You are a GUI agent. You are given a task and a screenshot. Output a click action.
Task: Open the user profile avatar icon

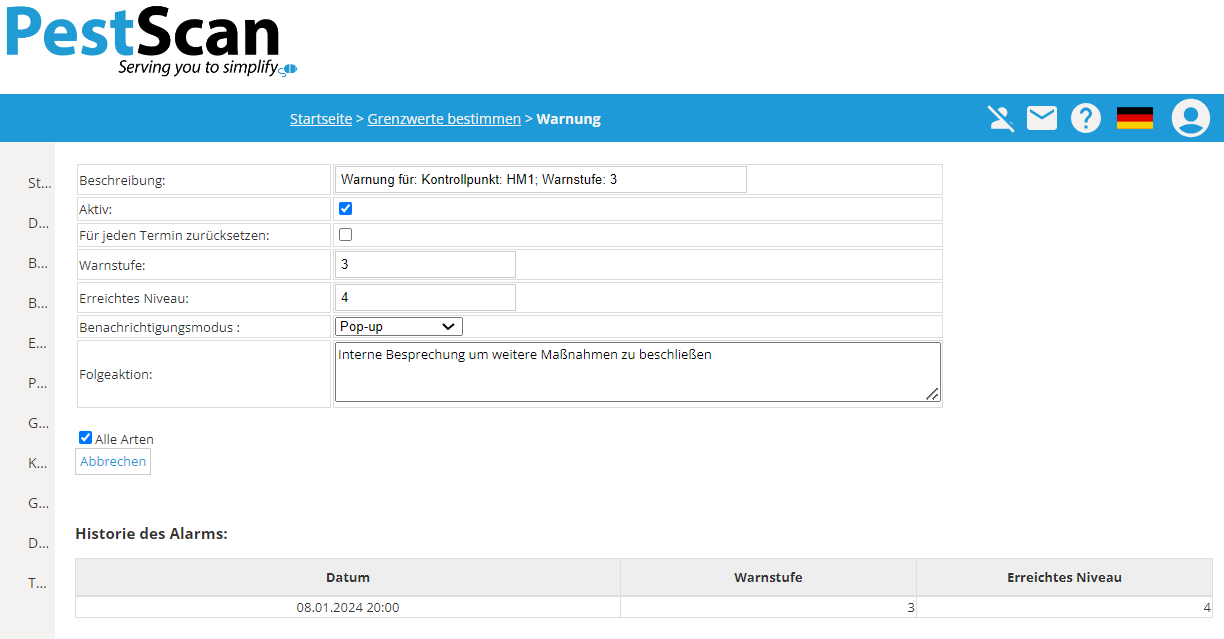[x=1190, y=118]
